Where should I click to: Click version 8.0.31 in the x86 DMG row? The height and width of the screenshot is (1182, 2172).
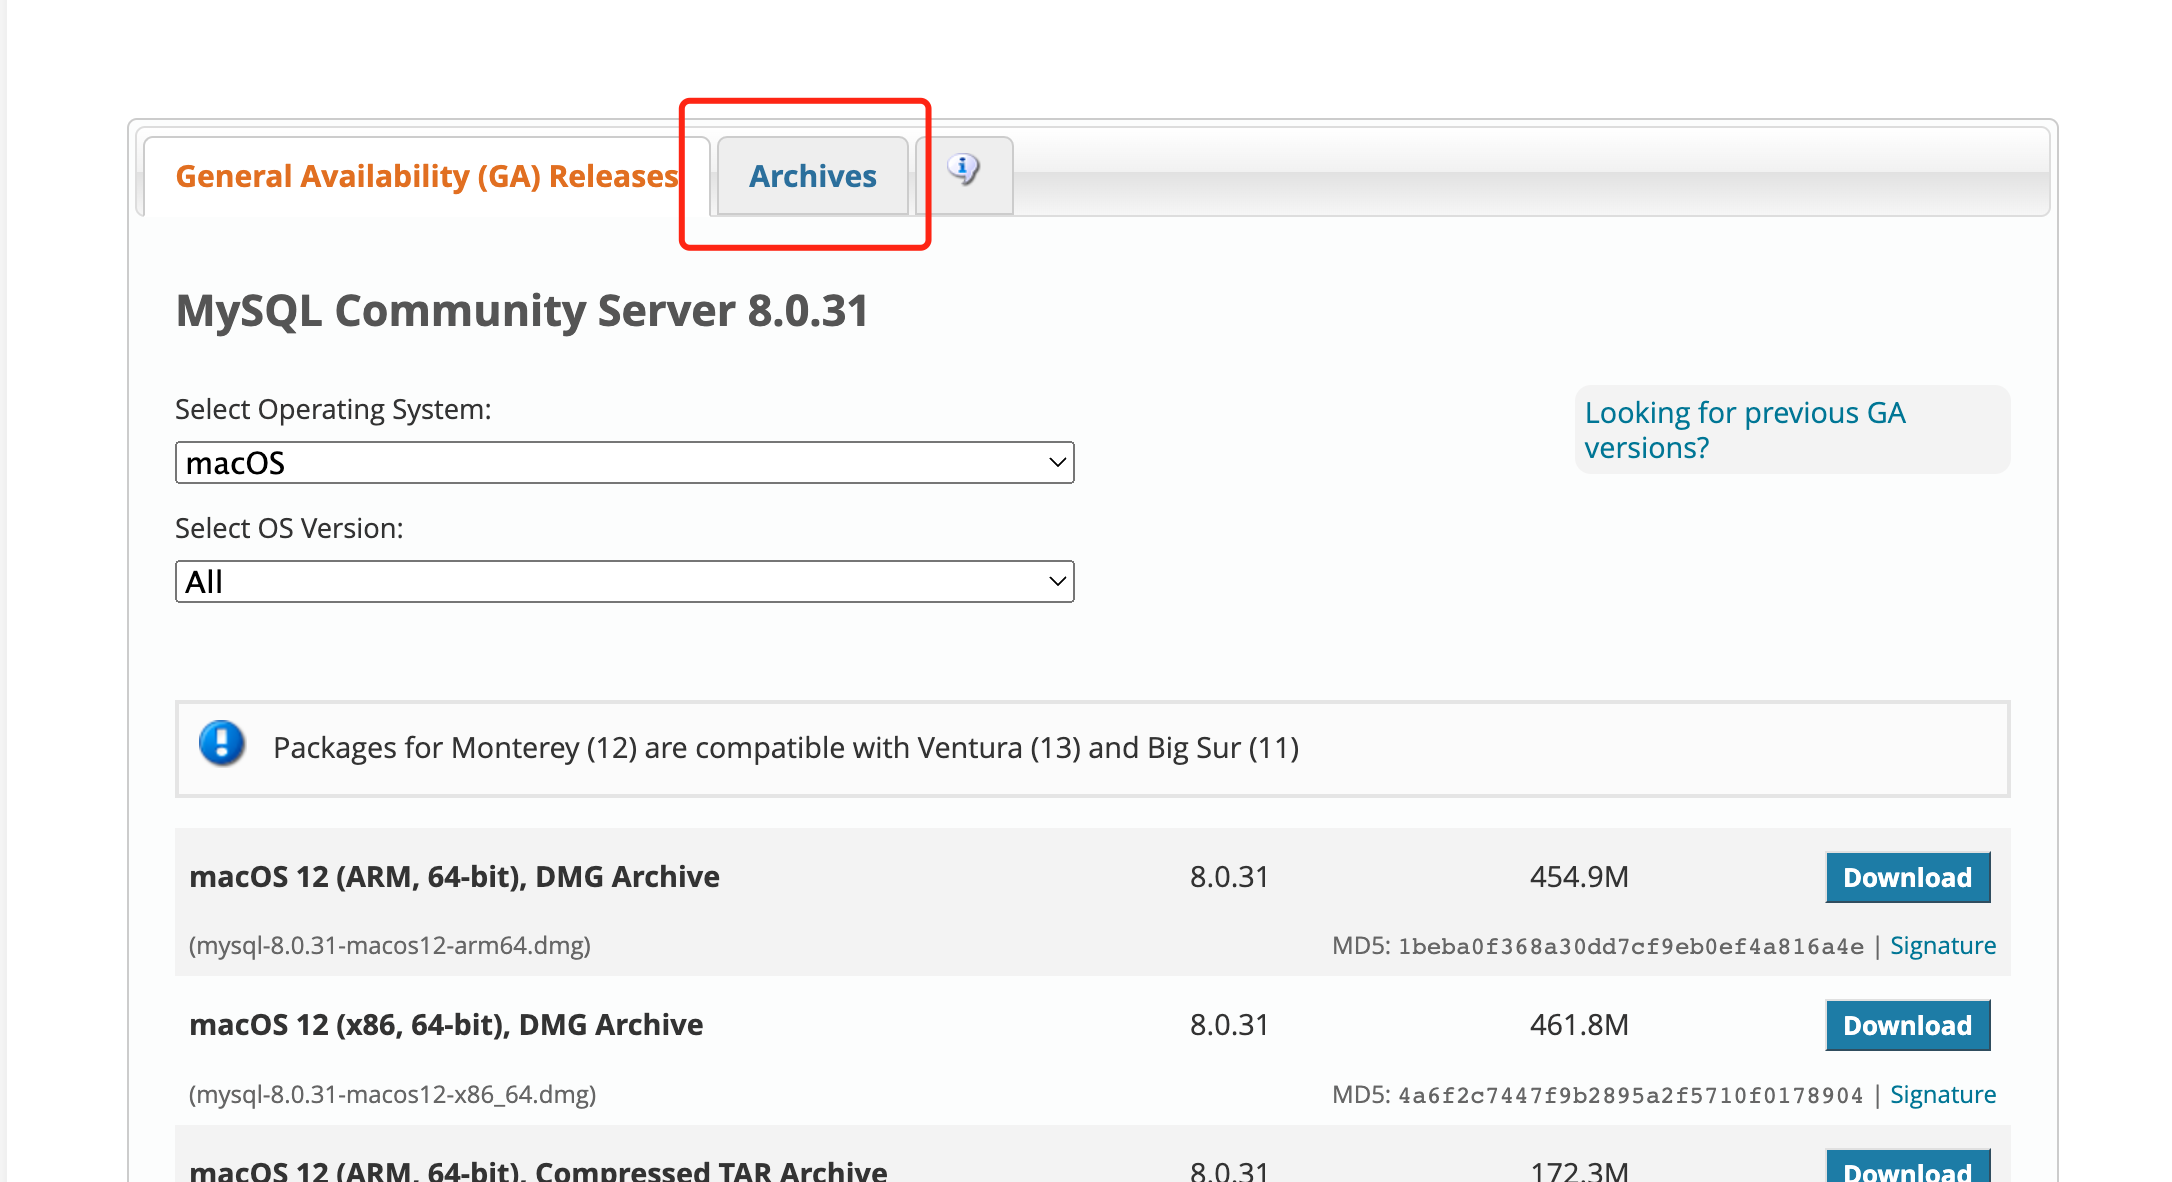click(1229, 1025)
